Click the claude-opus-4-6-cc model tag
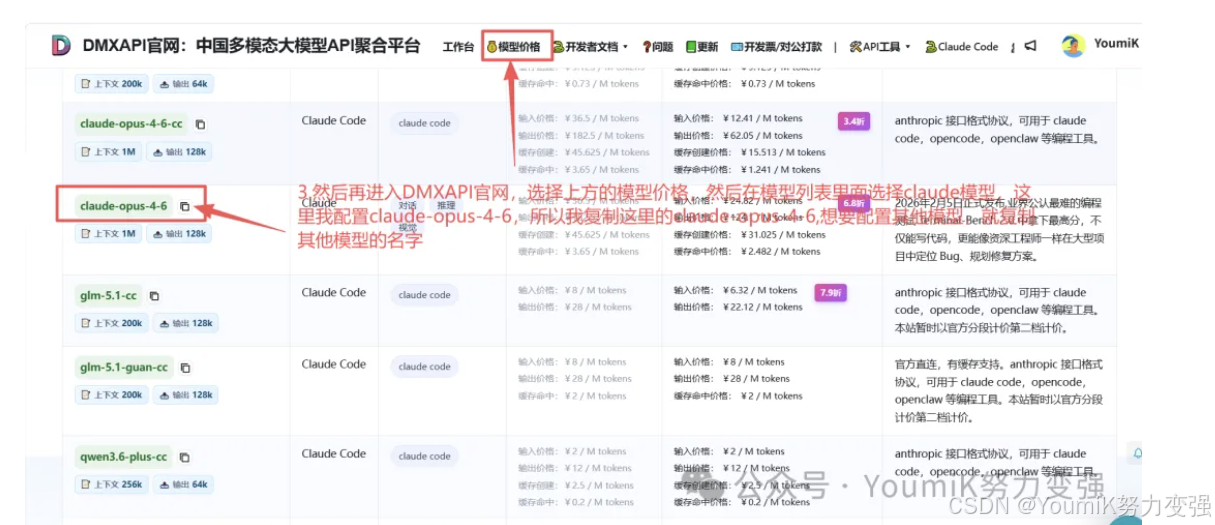1215x525 pixels. tap(131, 124)
